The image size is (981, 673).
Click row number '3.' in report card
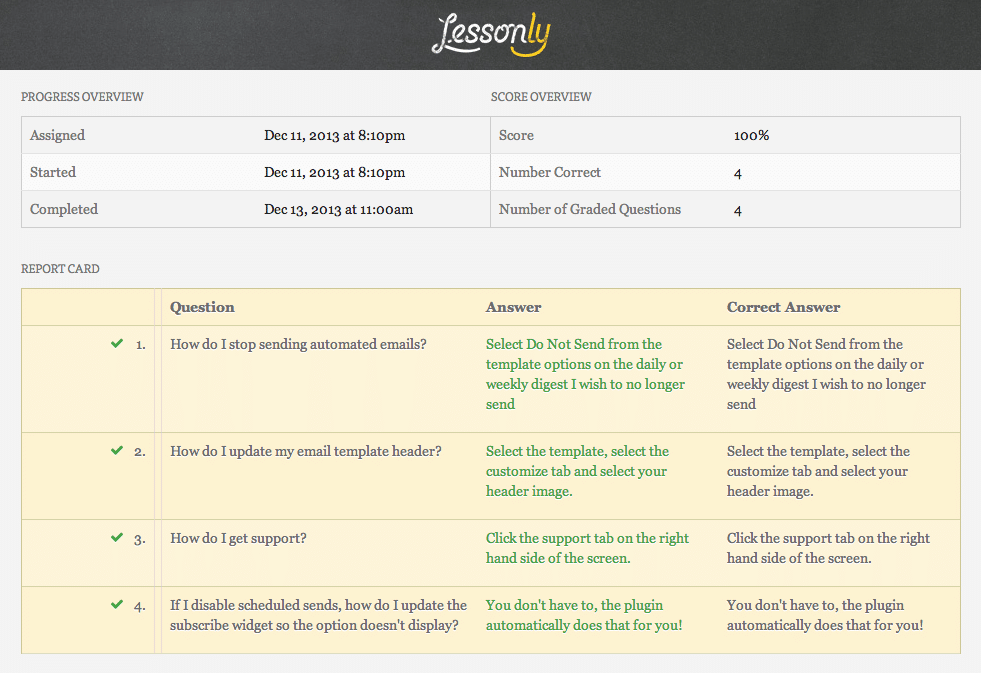click(x=140, y=539)
